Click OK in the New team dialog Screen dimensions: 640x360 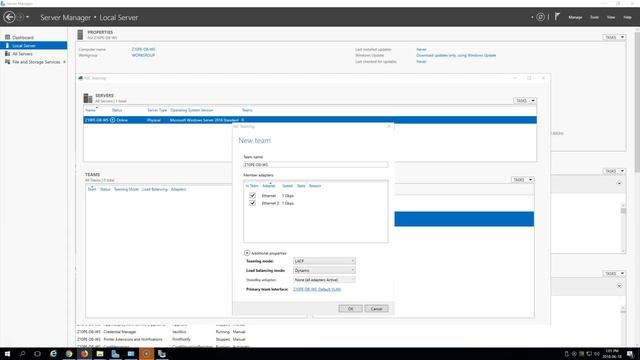pyautogui.click(x=350, y=309)
